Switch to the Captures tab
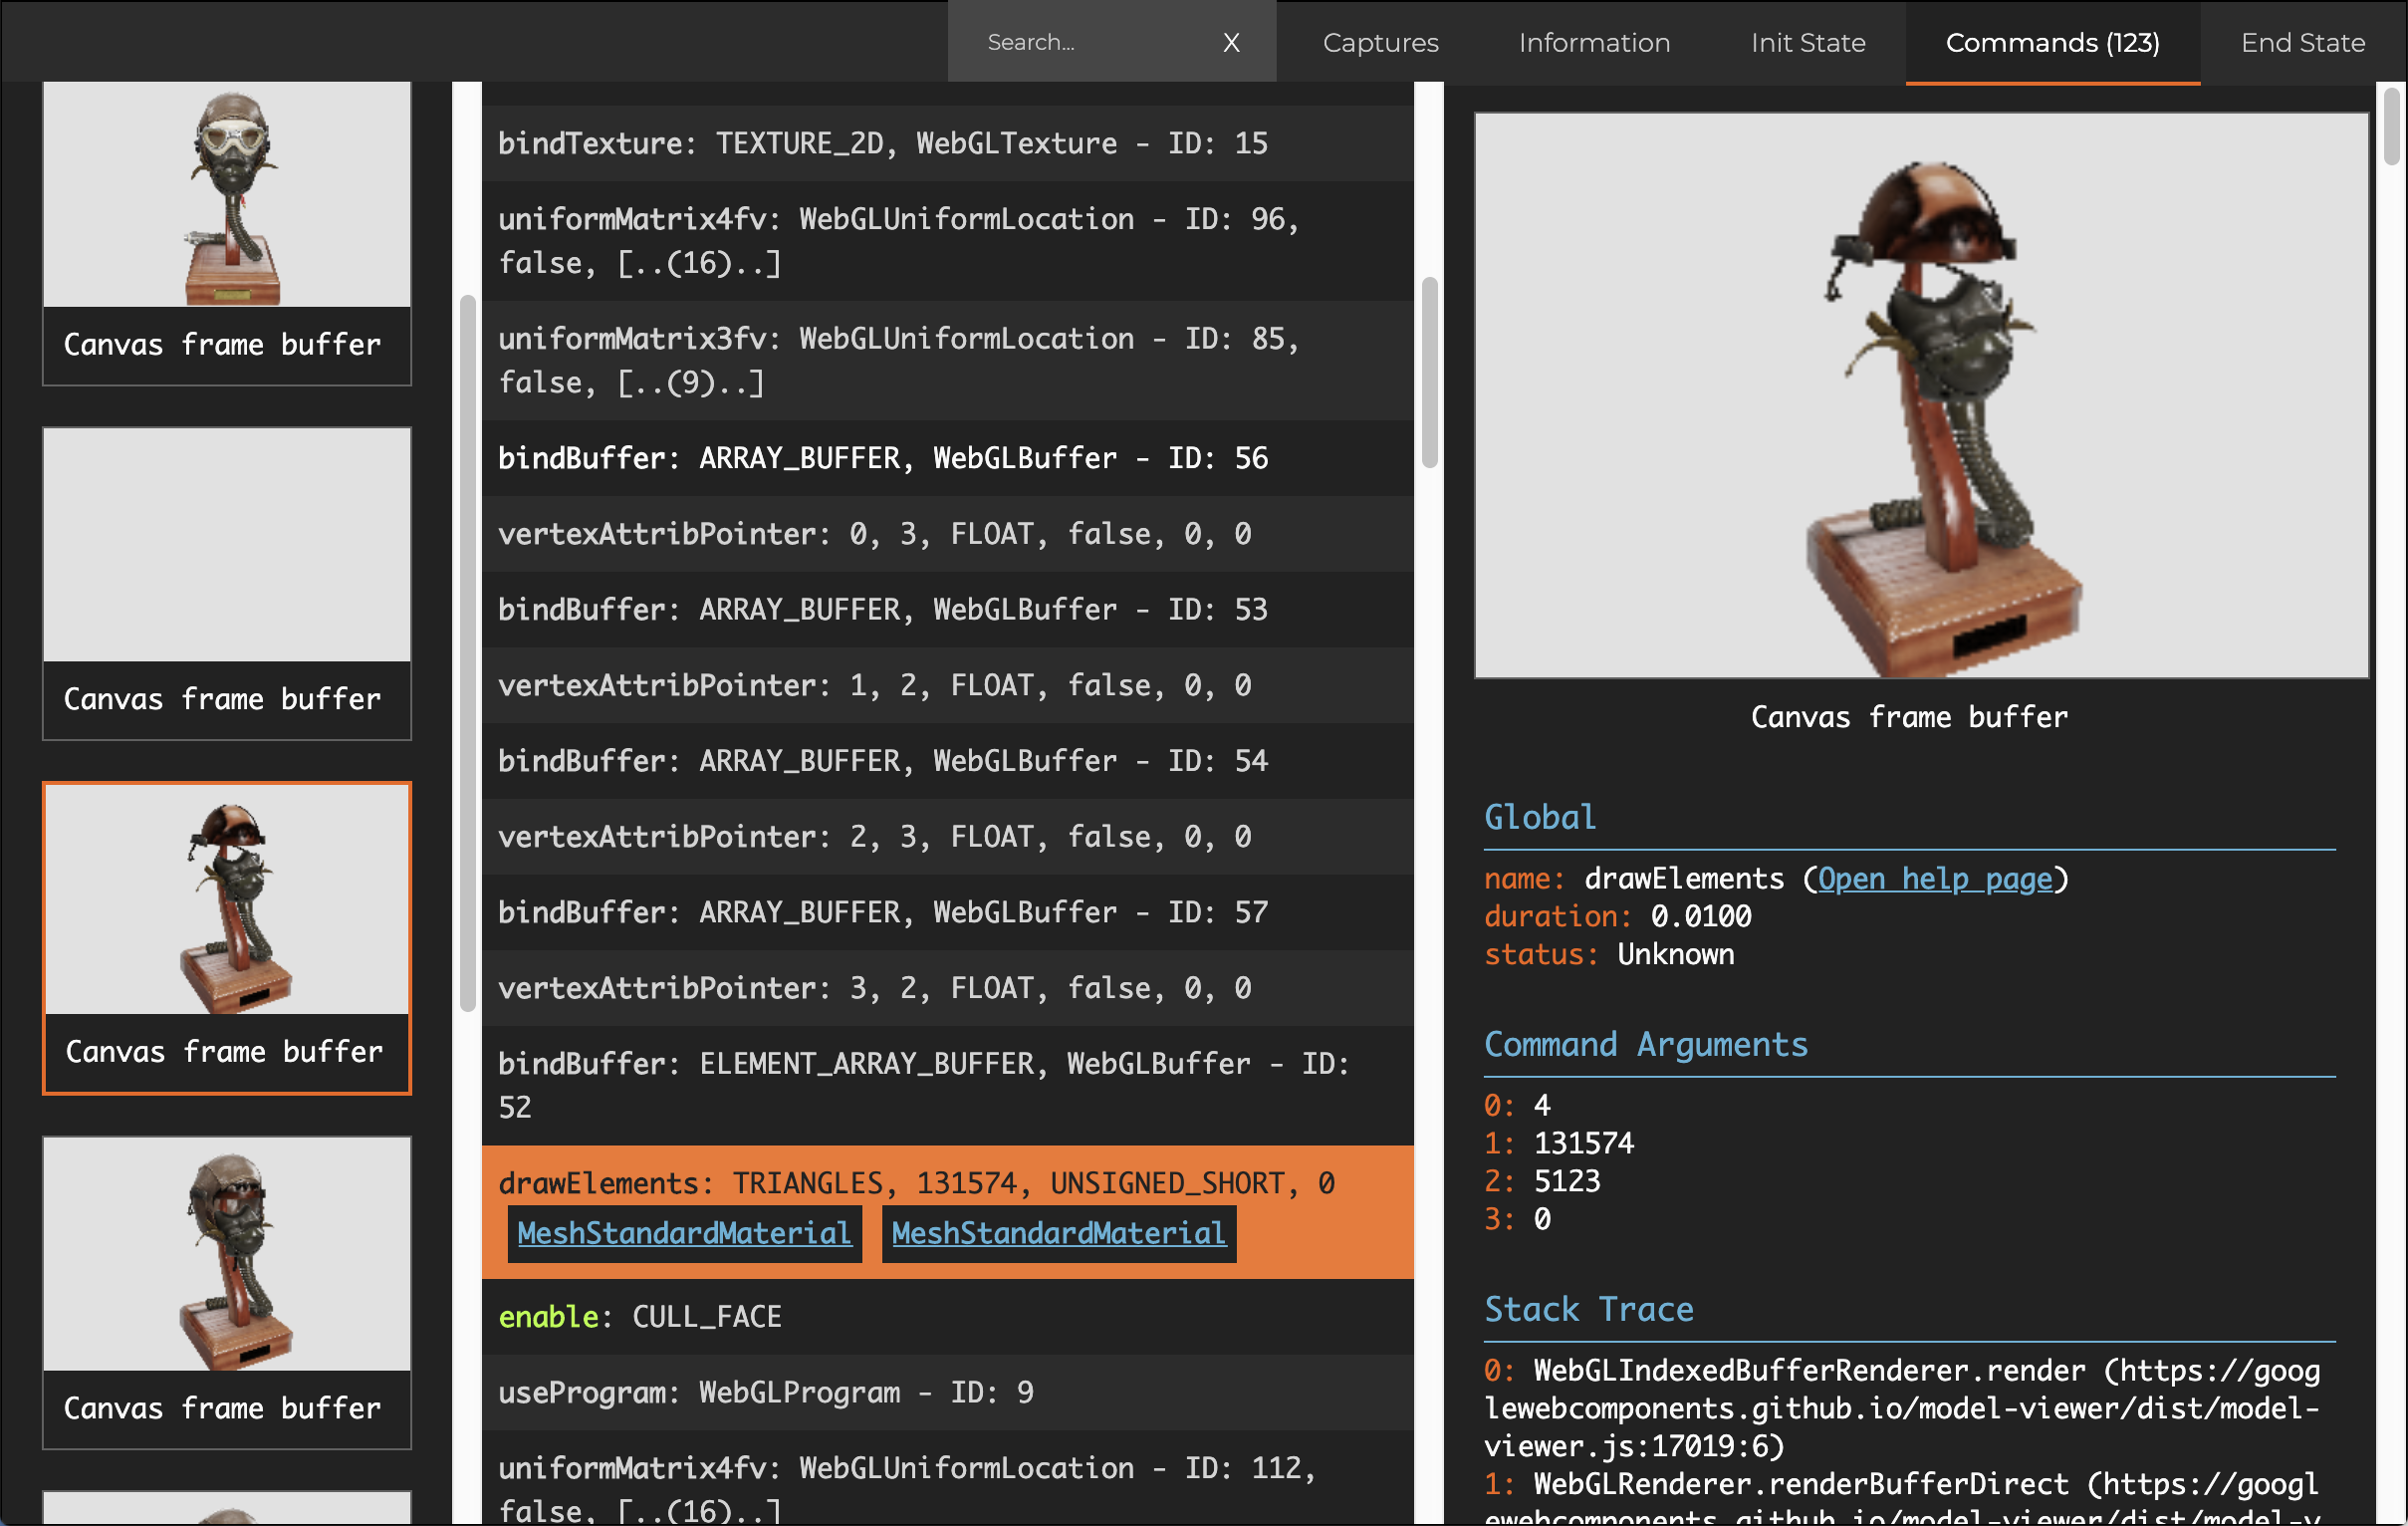 pyautogui.click(x=1380, y=42)
